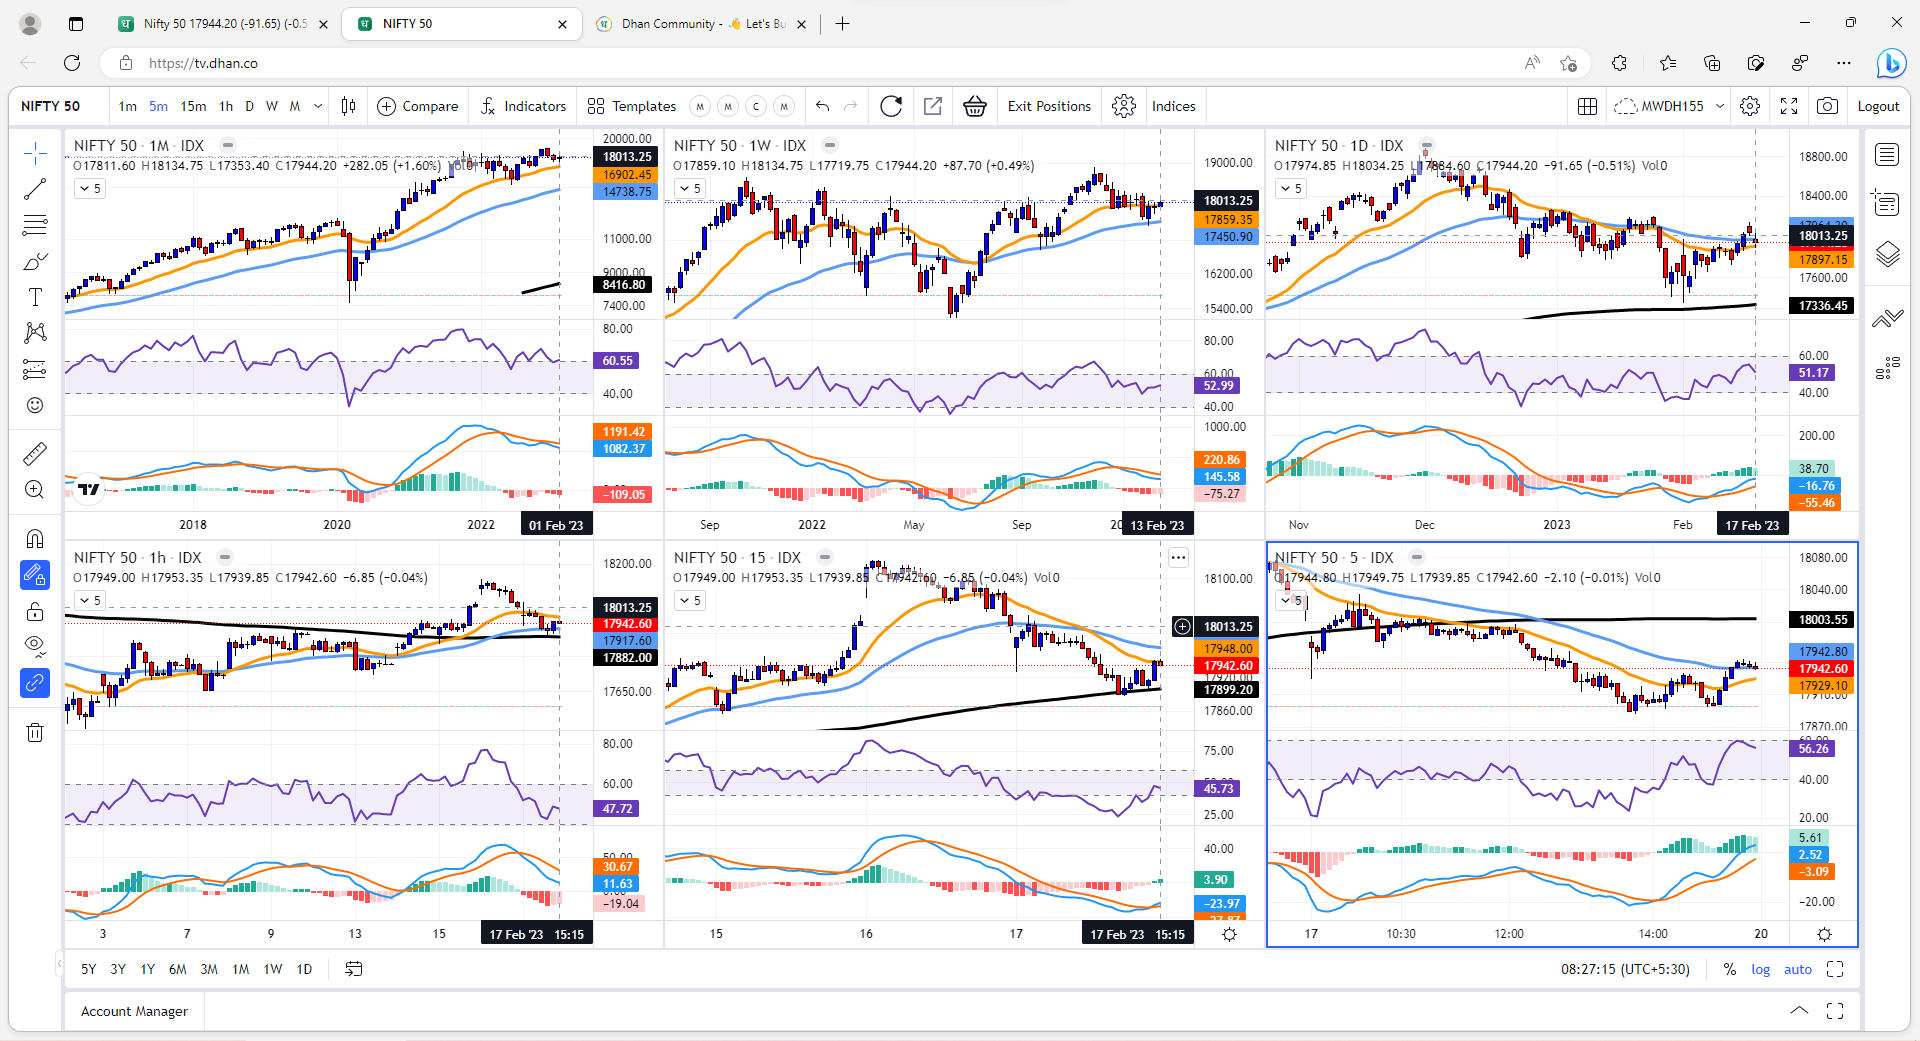1920x1041 pixels.
Task: Select the text annotation tool
Action: [x=35, y=297]
